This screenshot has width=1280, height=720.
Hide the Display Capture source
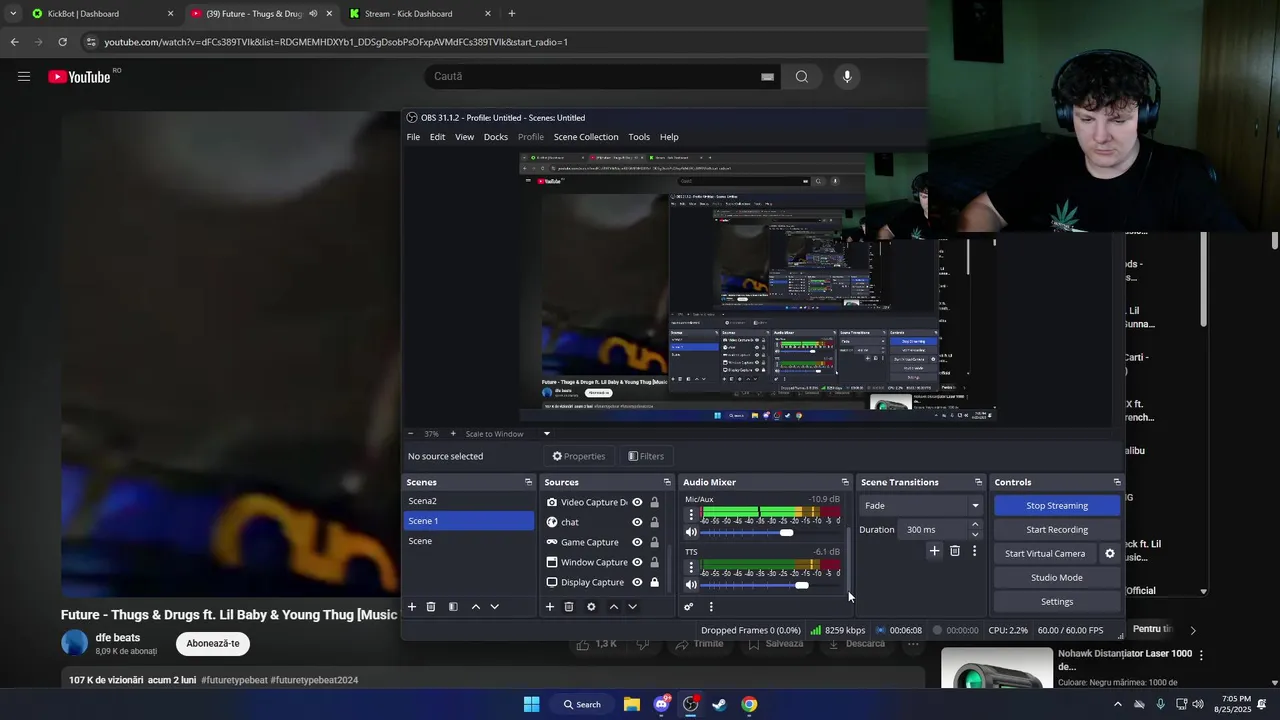pos(637,582)
